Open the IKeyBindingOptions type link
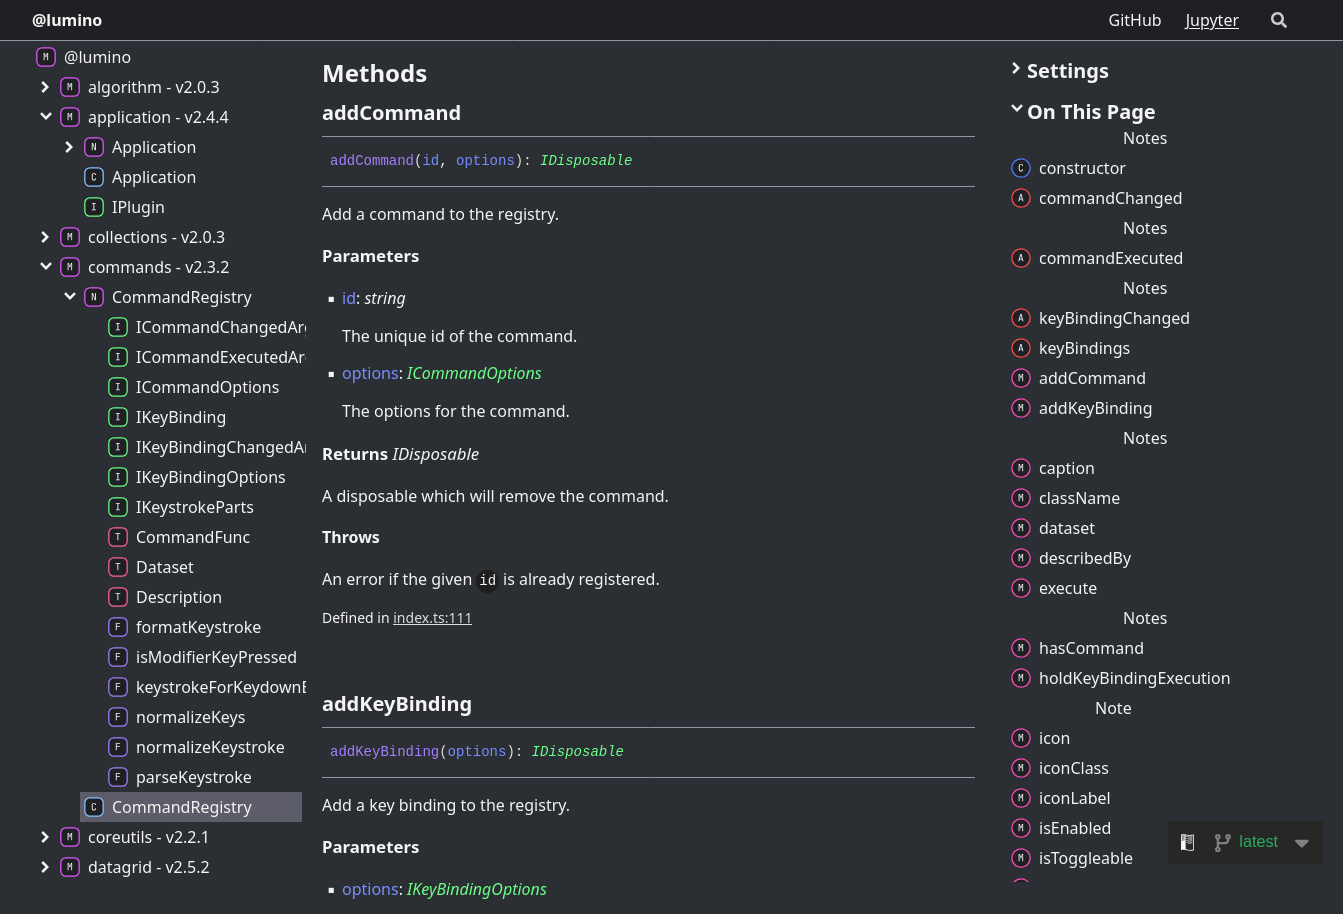Viewport: 1343px width, 914px height. tap(477, 889)
